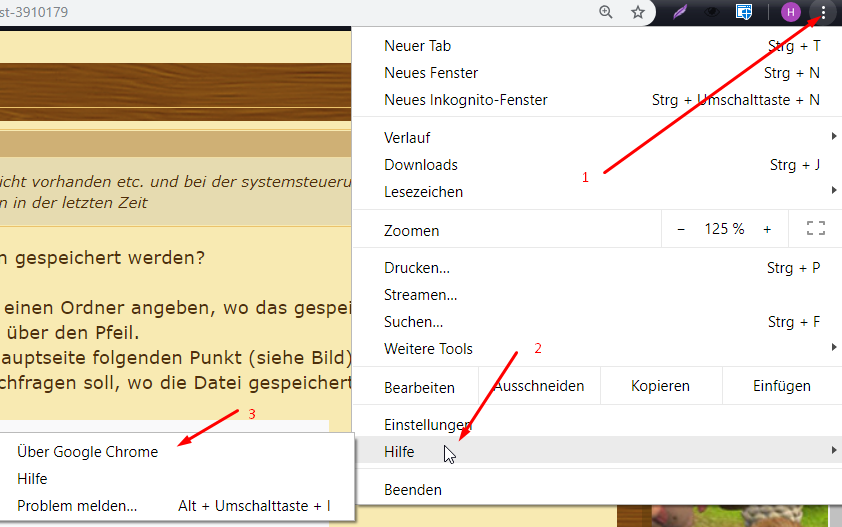Click the three-dot Chrome menu button
Screen dimensions: 842x527
coord(823,12)
